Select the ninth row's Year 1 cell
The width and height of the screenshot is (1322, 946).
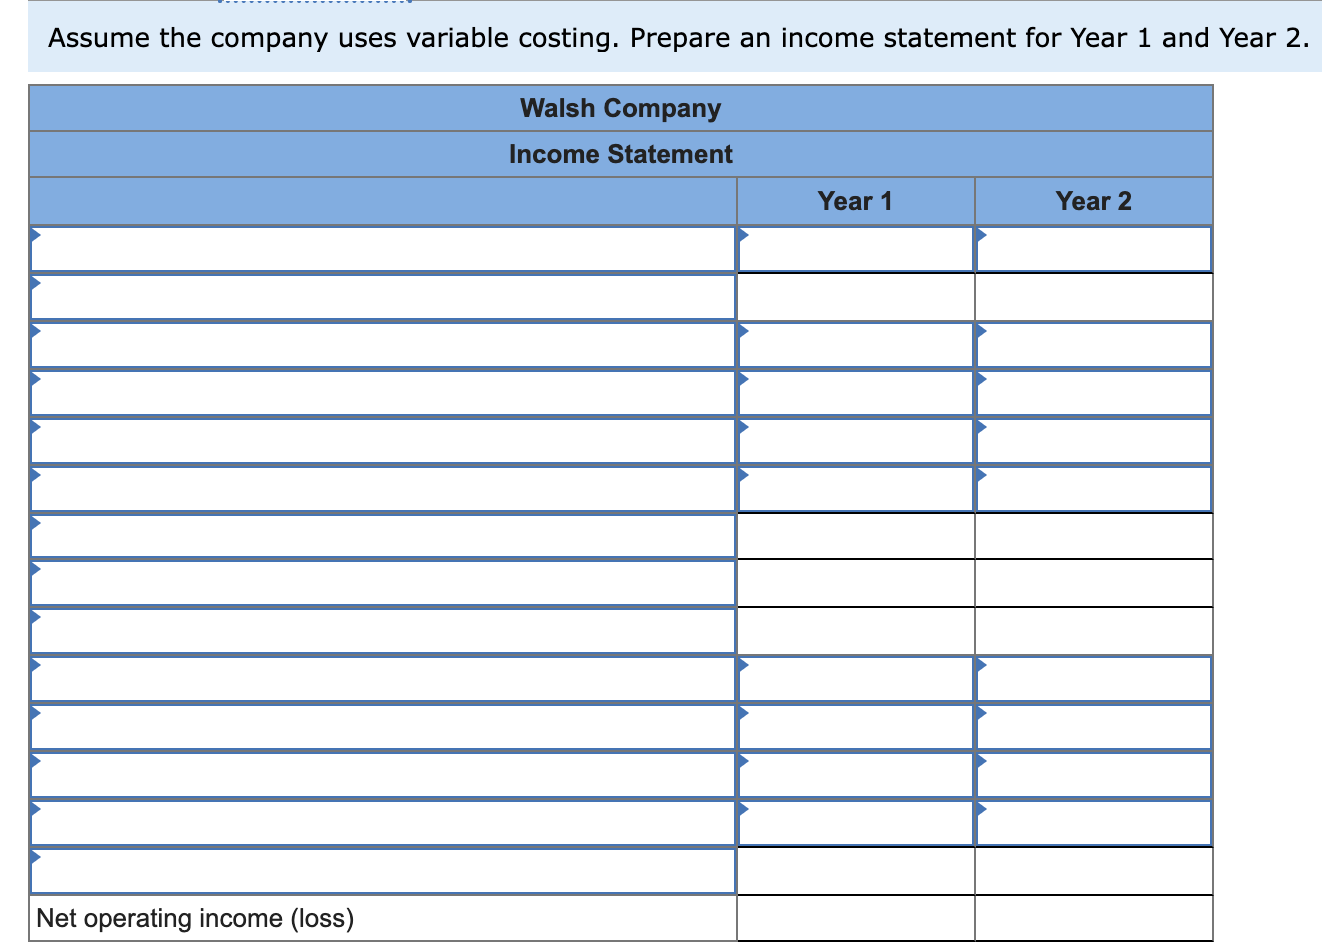[x=856, y=633]
